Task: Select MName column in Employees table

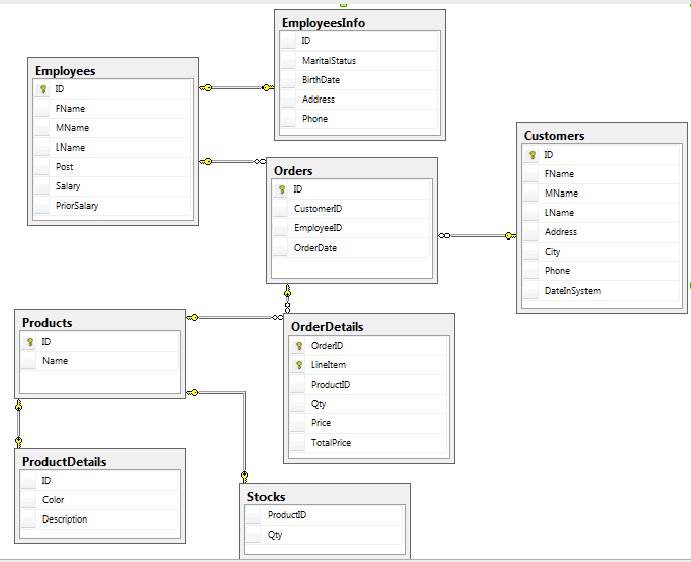Action: pyautogui.click(x=112, y=128)
